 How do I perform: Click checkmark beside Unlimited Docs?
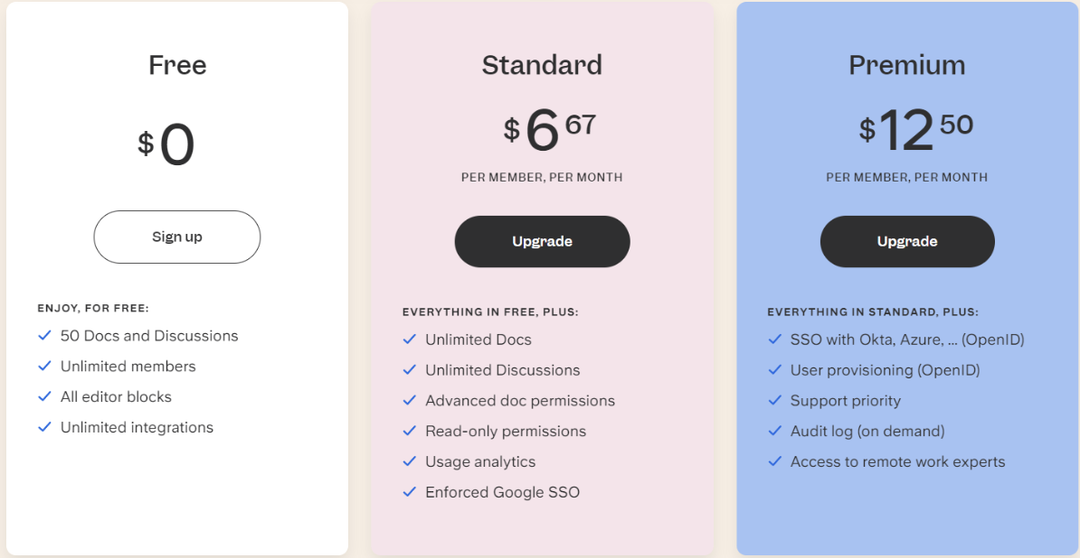click(x=410, y=340)
